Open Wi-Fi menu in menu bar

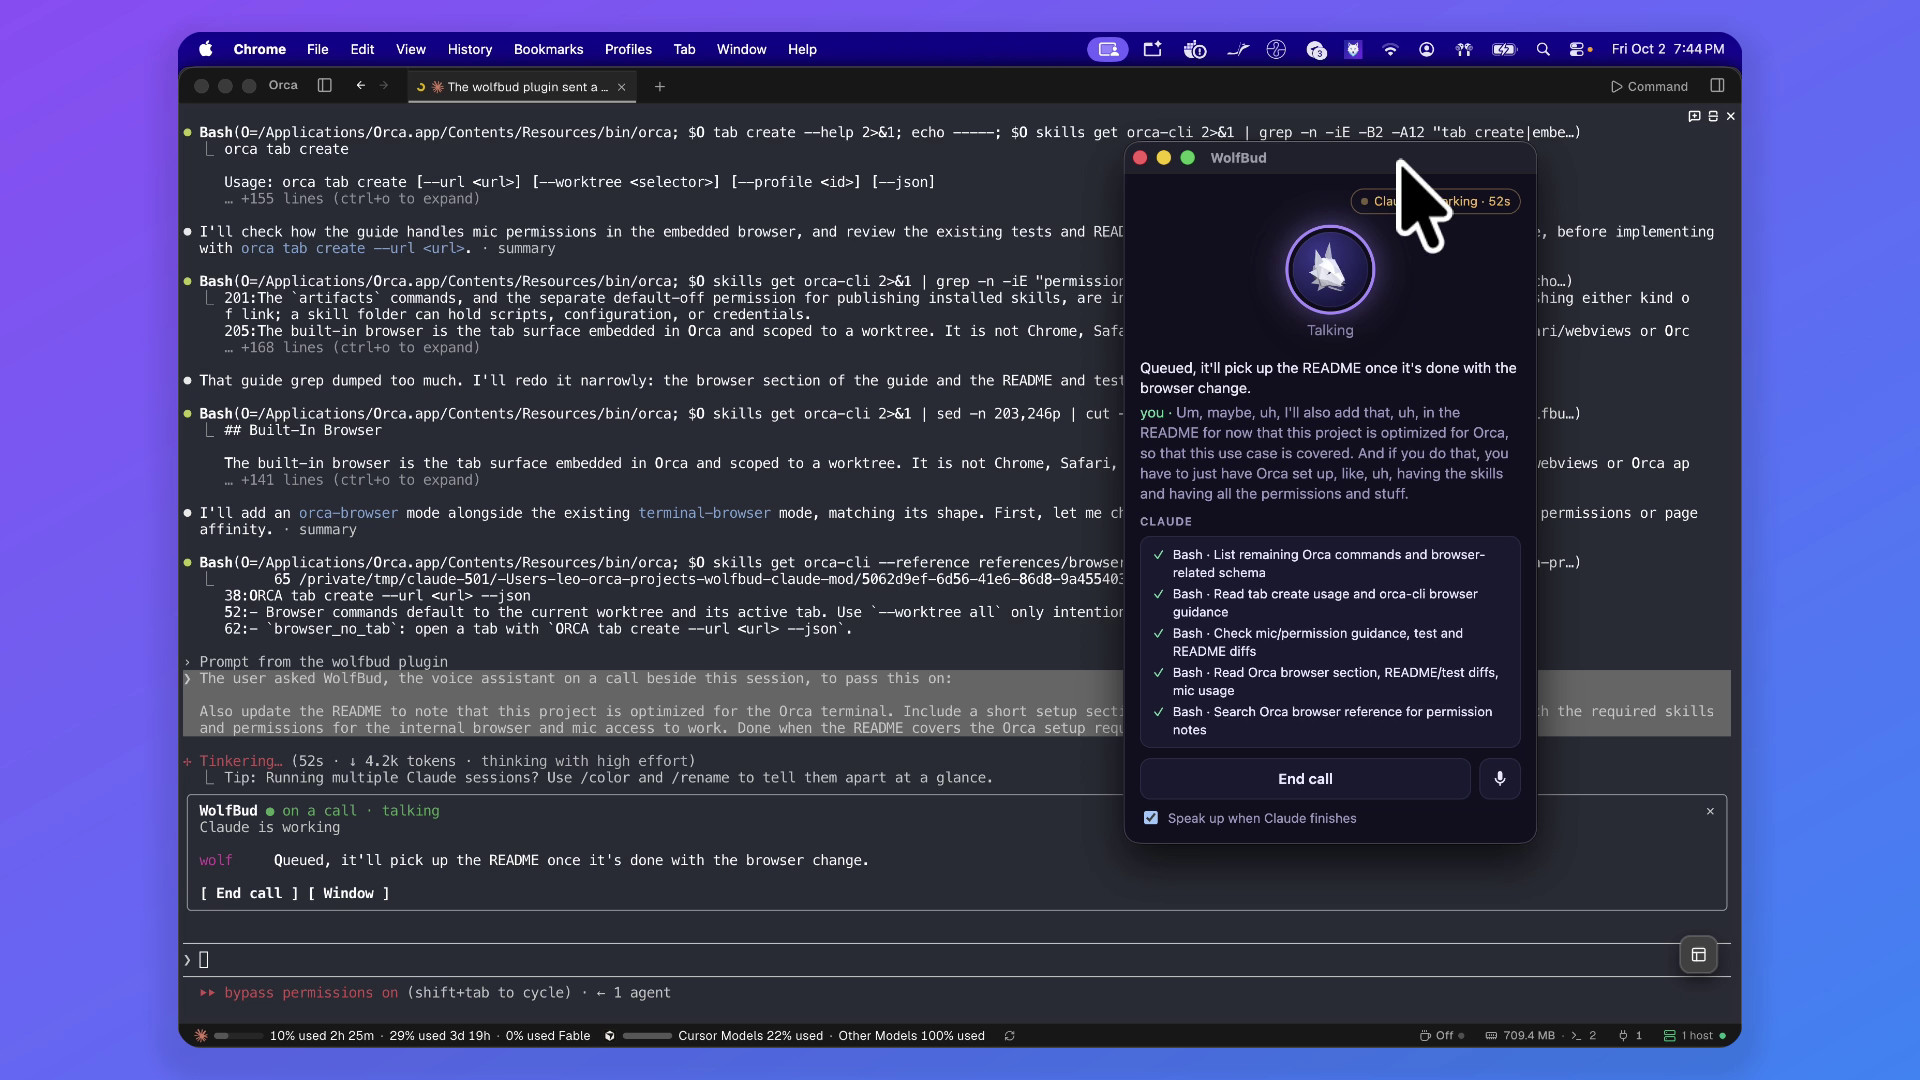[1390, 49]
